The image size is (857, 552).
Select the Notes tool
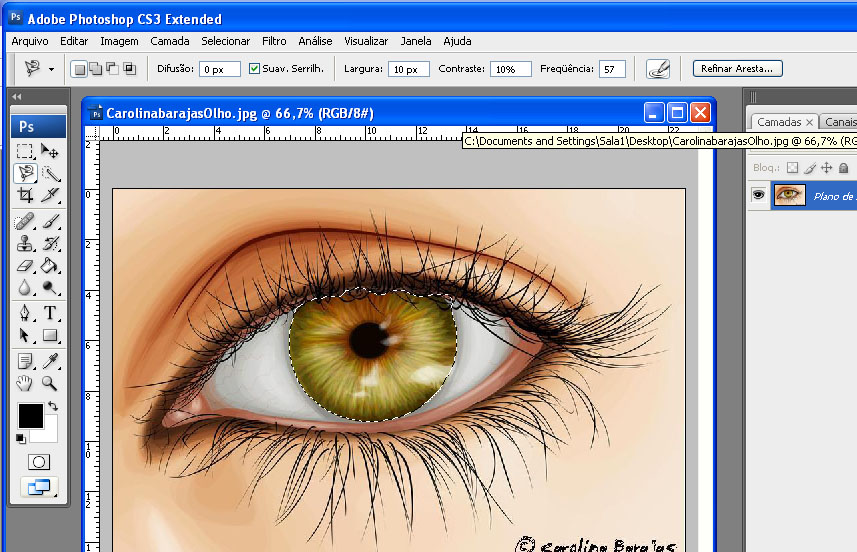25,361
